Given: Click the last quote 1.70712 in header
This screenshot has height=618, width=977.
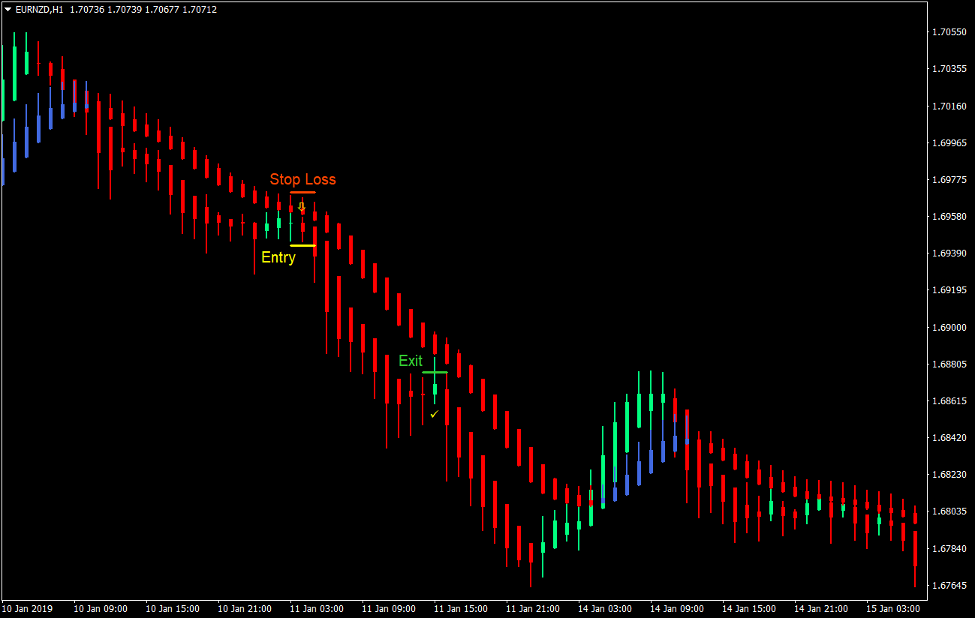Looking at the screenshot, I should pyautogui.click(x=202, y=8).
